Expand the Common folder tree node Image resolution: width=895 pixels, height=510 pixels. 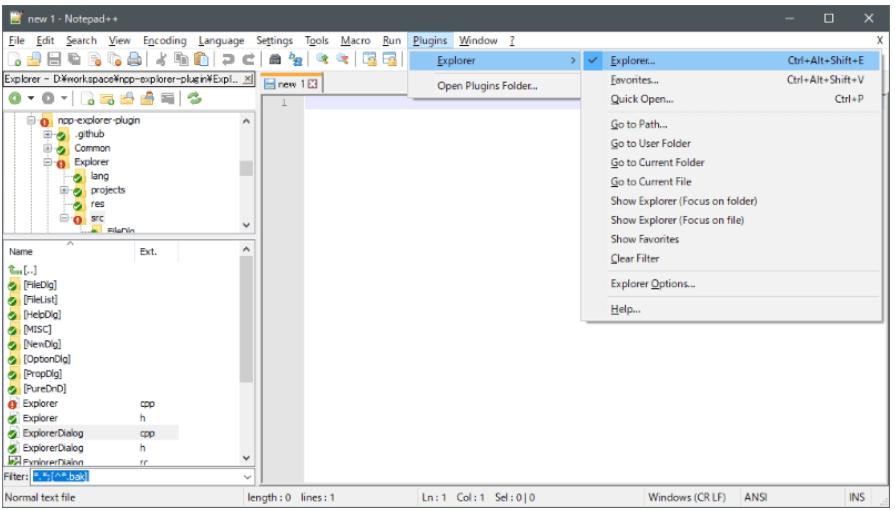coord(47,148)
